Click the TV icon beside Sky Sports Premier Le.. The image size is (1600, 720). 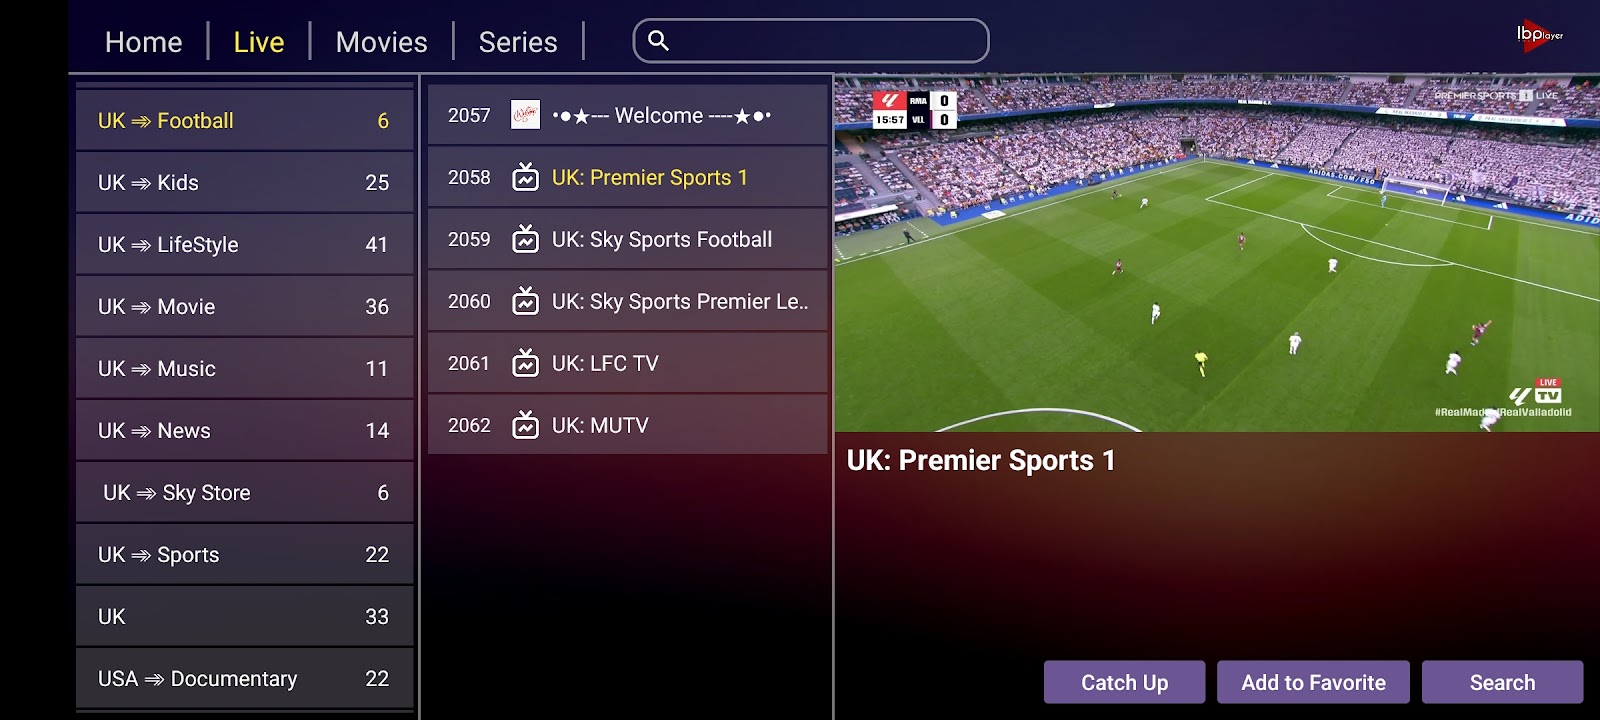pyautogui.click(x=525, y=301)
